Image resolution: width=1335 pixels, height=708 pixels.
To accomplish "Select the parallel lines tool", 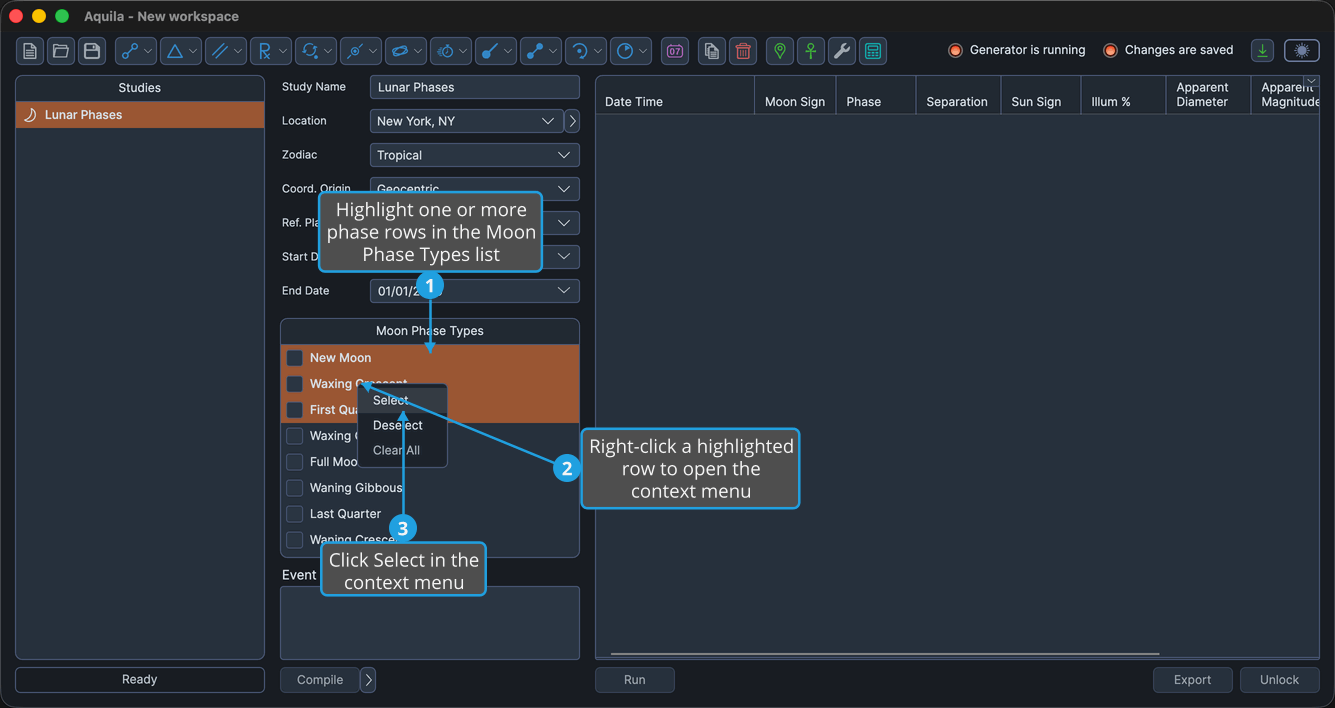I will point(226,51).
